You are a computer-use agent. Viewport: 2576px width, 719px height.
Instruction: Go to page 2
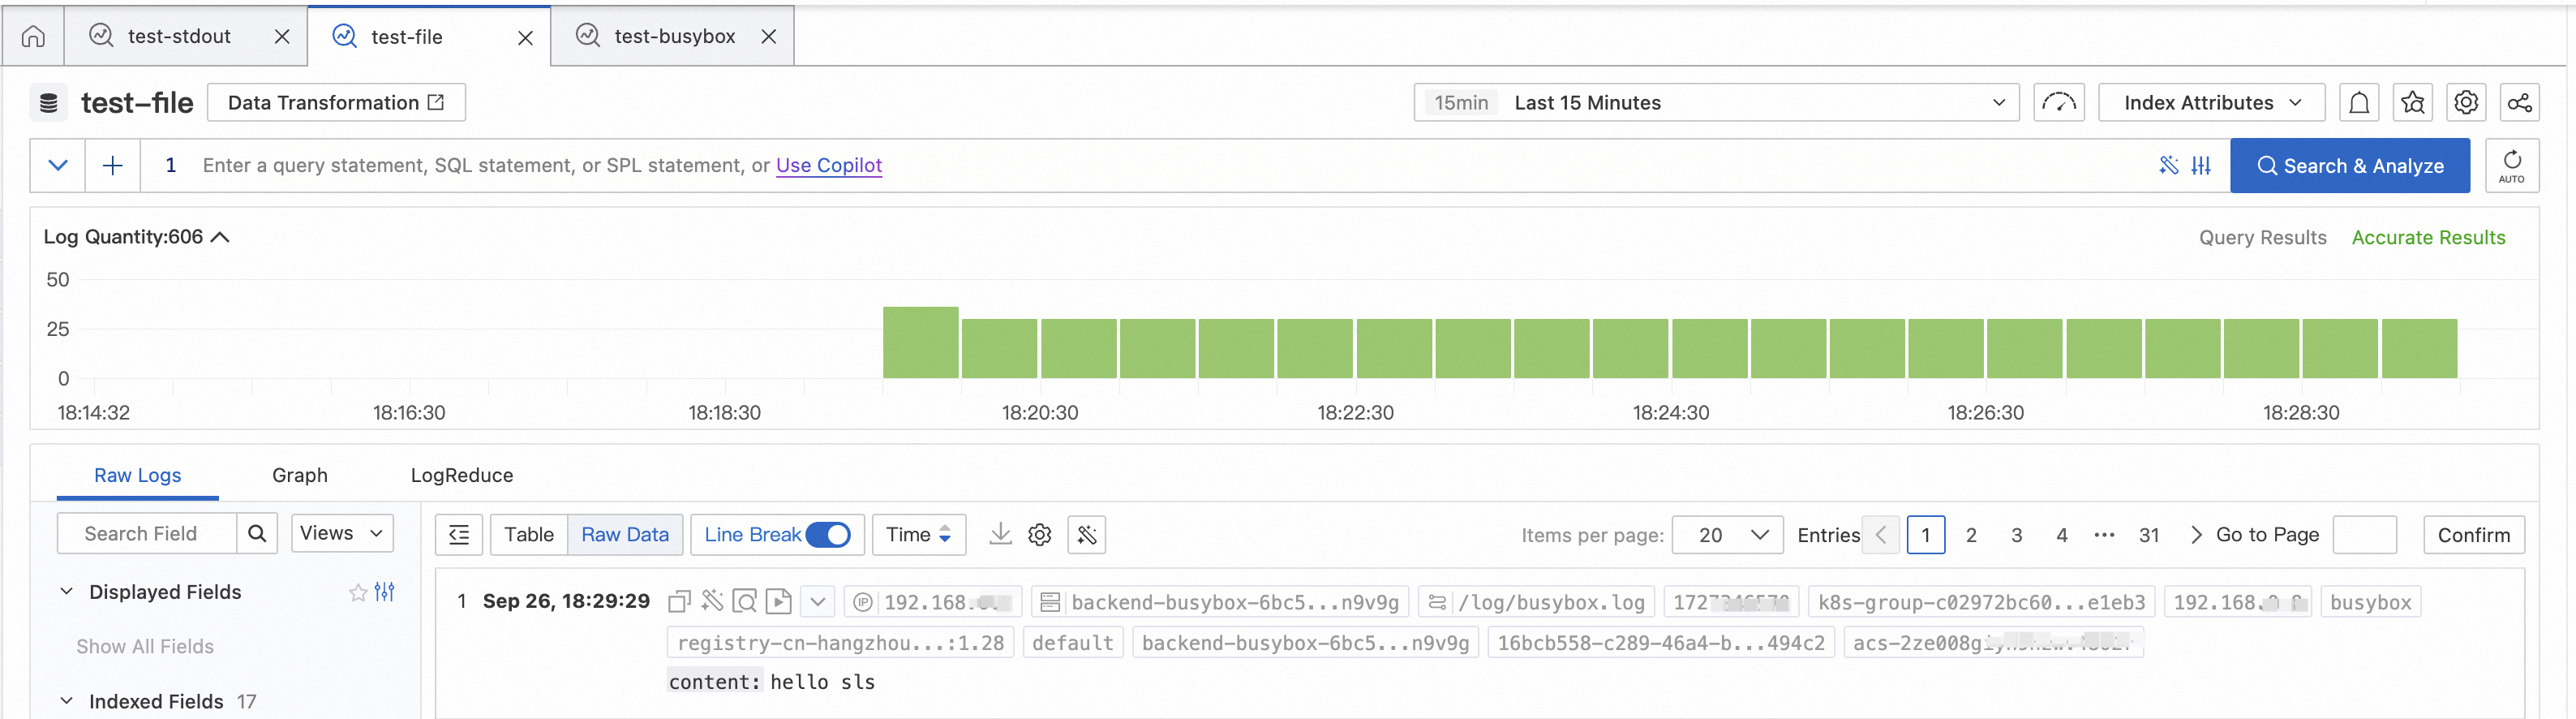click(1971, 535)
